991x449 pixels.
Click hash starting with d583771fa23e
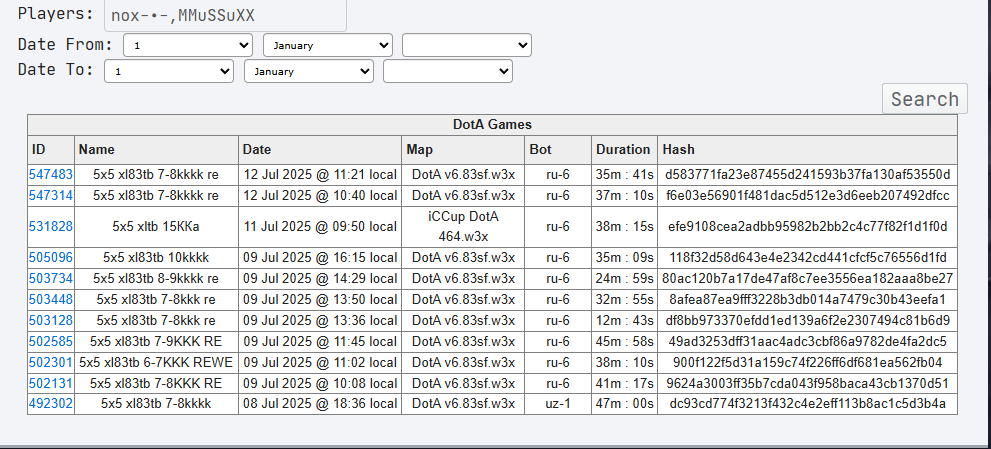tap(808, 175)
